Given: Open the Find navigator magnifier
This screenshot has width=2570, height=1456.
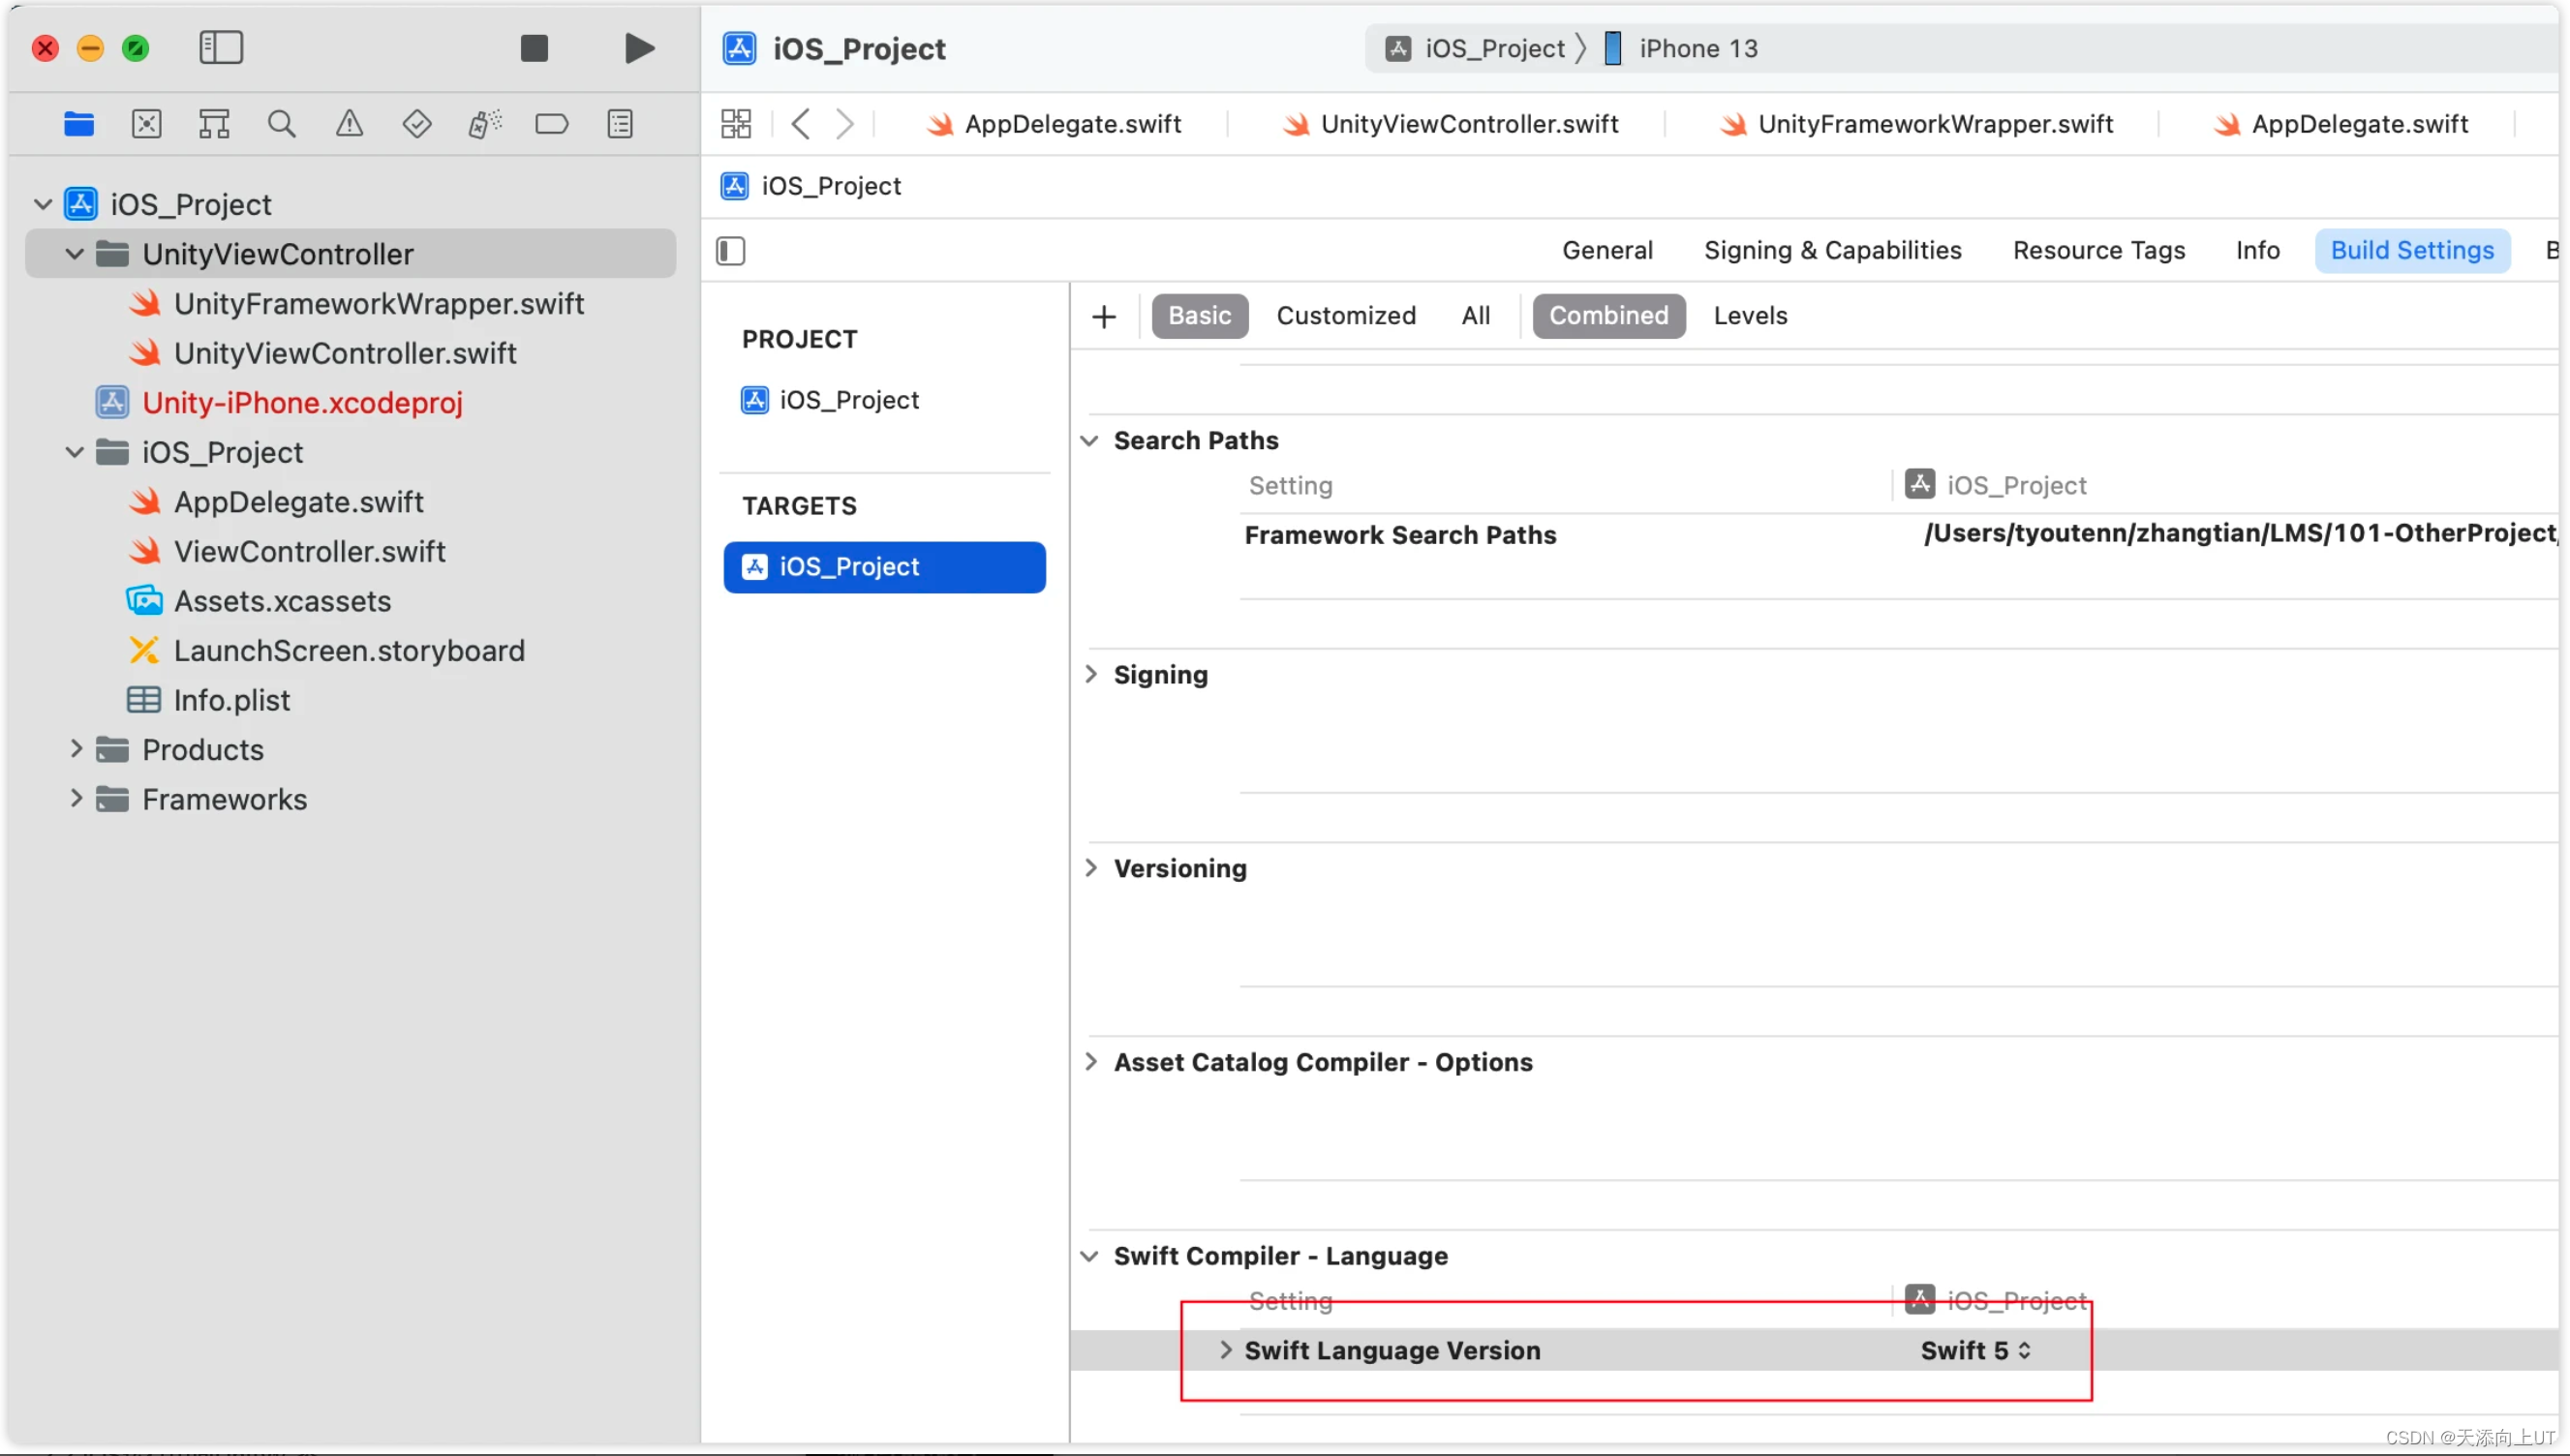Looking at the screenshot, I should pos(282,124).
